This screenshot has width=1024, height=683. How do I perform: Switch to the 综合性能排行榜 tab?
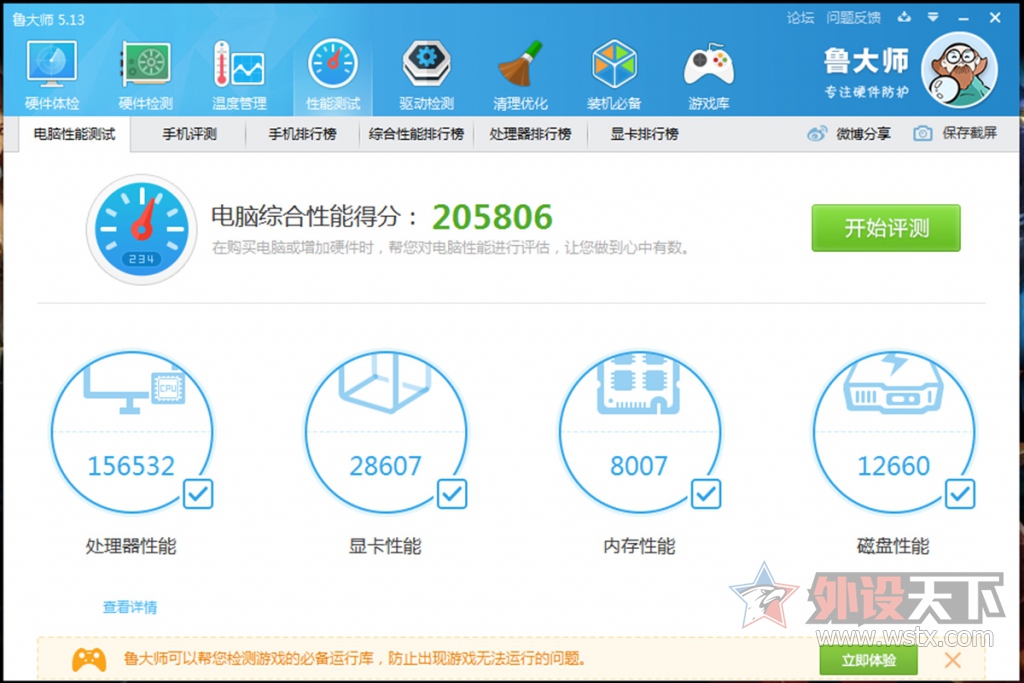[417, 135]
